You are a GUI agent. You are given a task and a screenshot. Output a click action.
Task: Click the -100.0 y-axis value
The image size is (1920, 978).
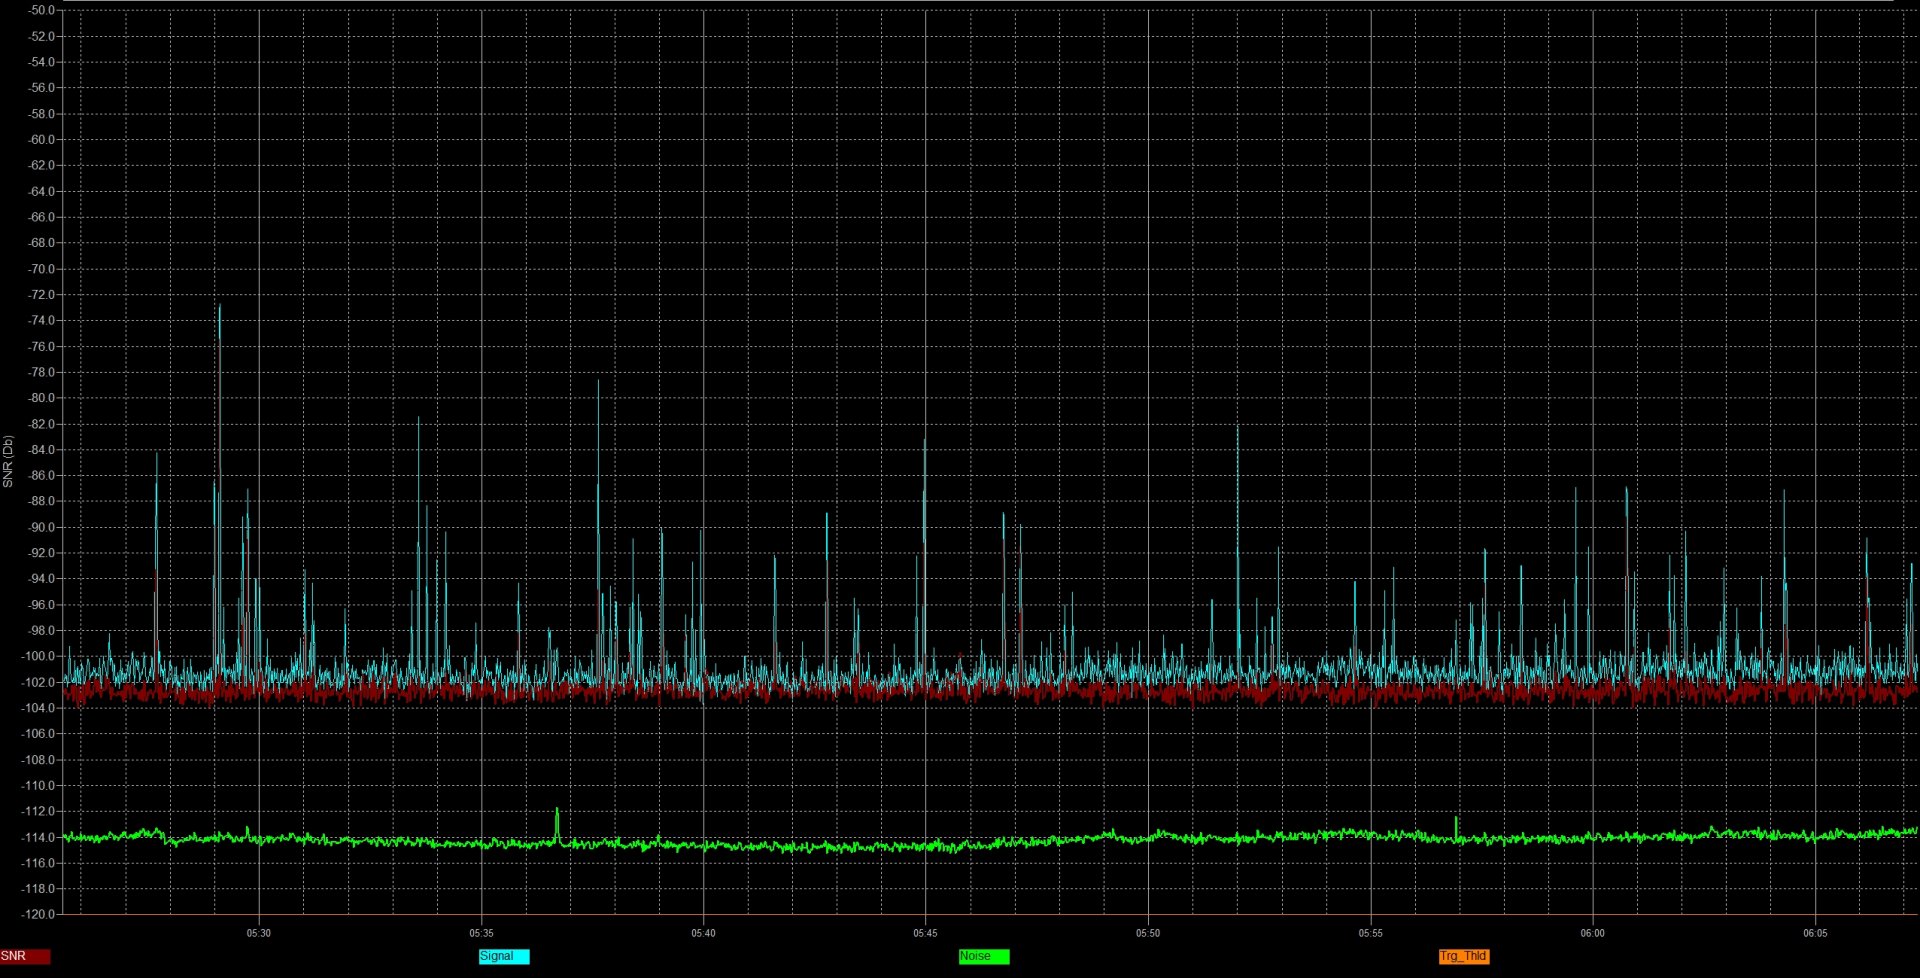38,656
